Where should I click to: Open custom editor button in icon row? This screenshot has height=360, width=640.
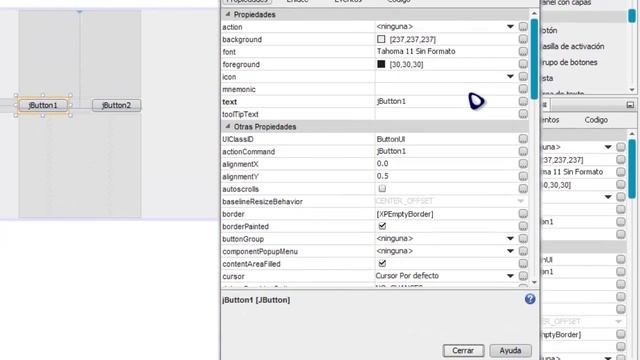pos(523,77)
